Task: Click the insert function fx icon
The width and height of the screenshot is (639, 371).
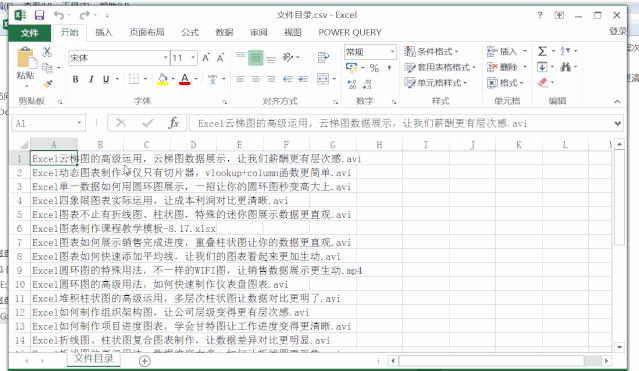Action: click(173, 123)
